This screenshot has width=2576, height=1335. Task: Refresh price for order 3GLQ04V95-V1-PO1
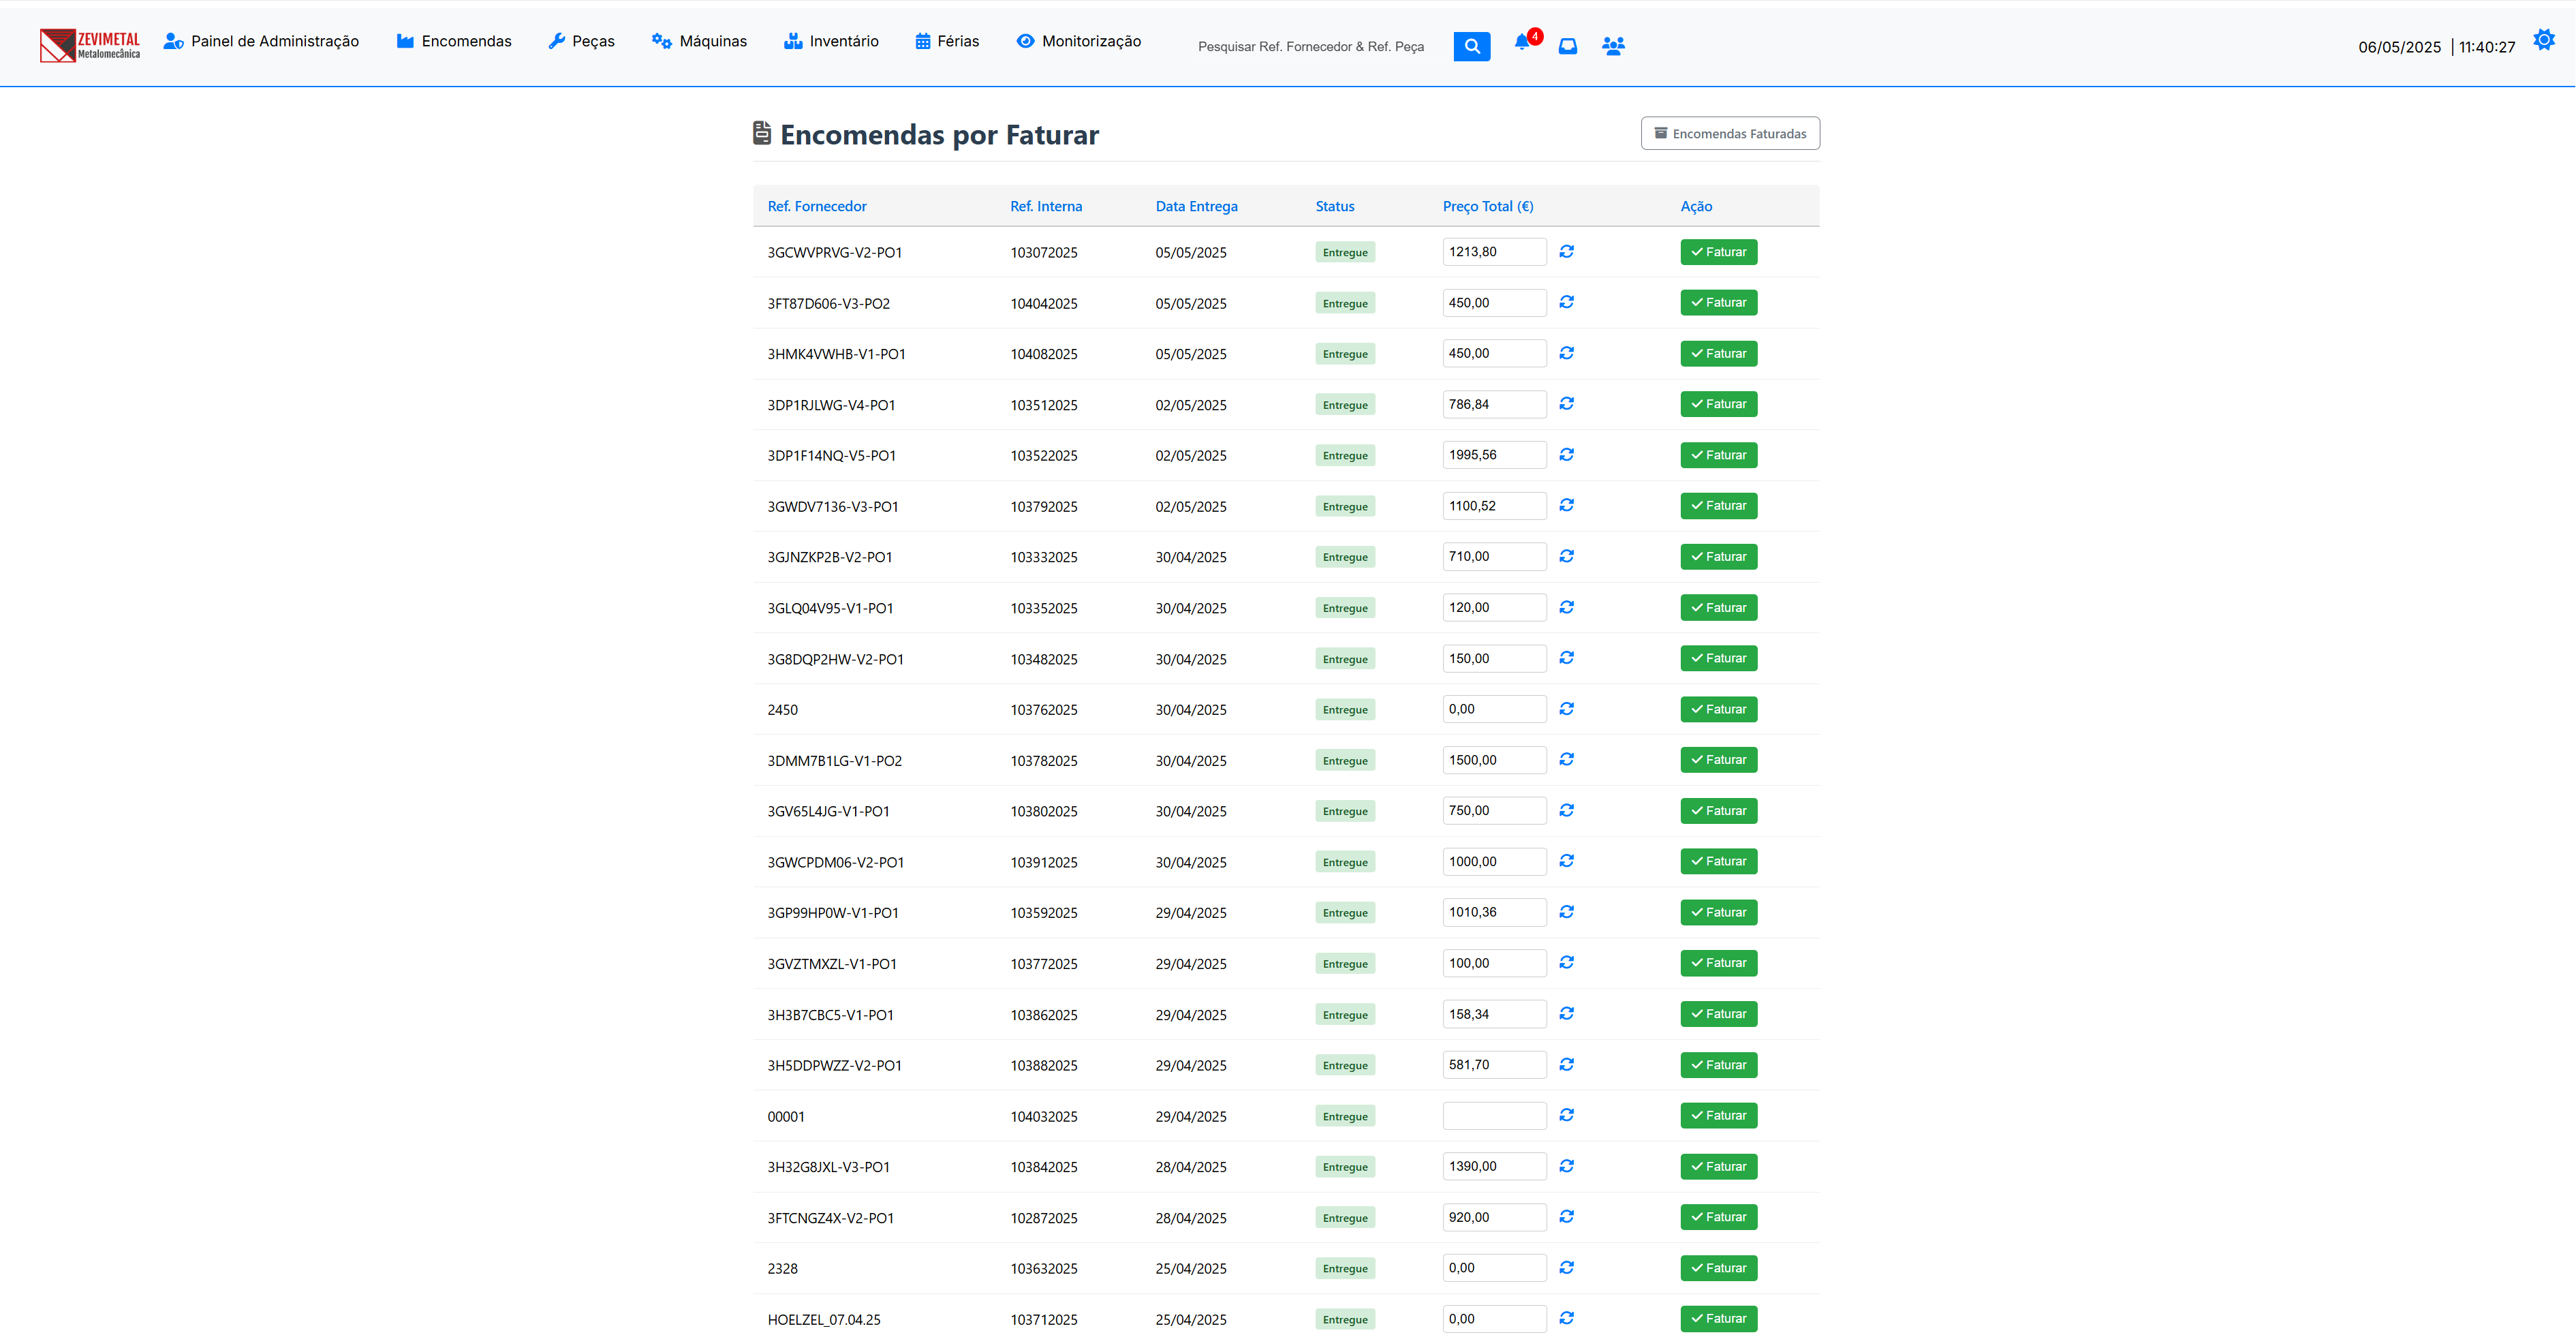point(1566,607)
